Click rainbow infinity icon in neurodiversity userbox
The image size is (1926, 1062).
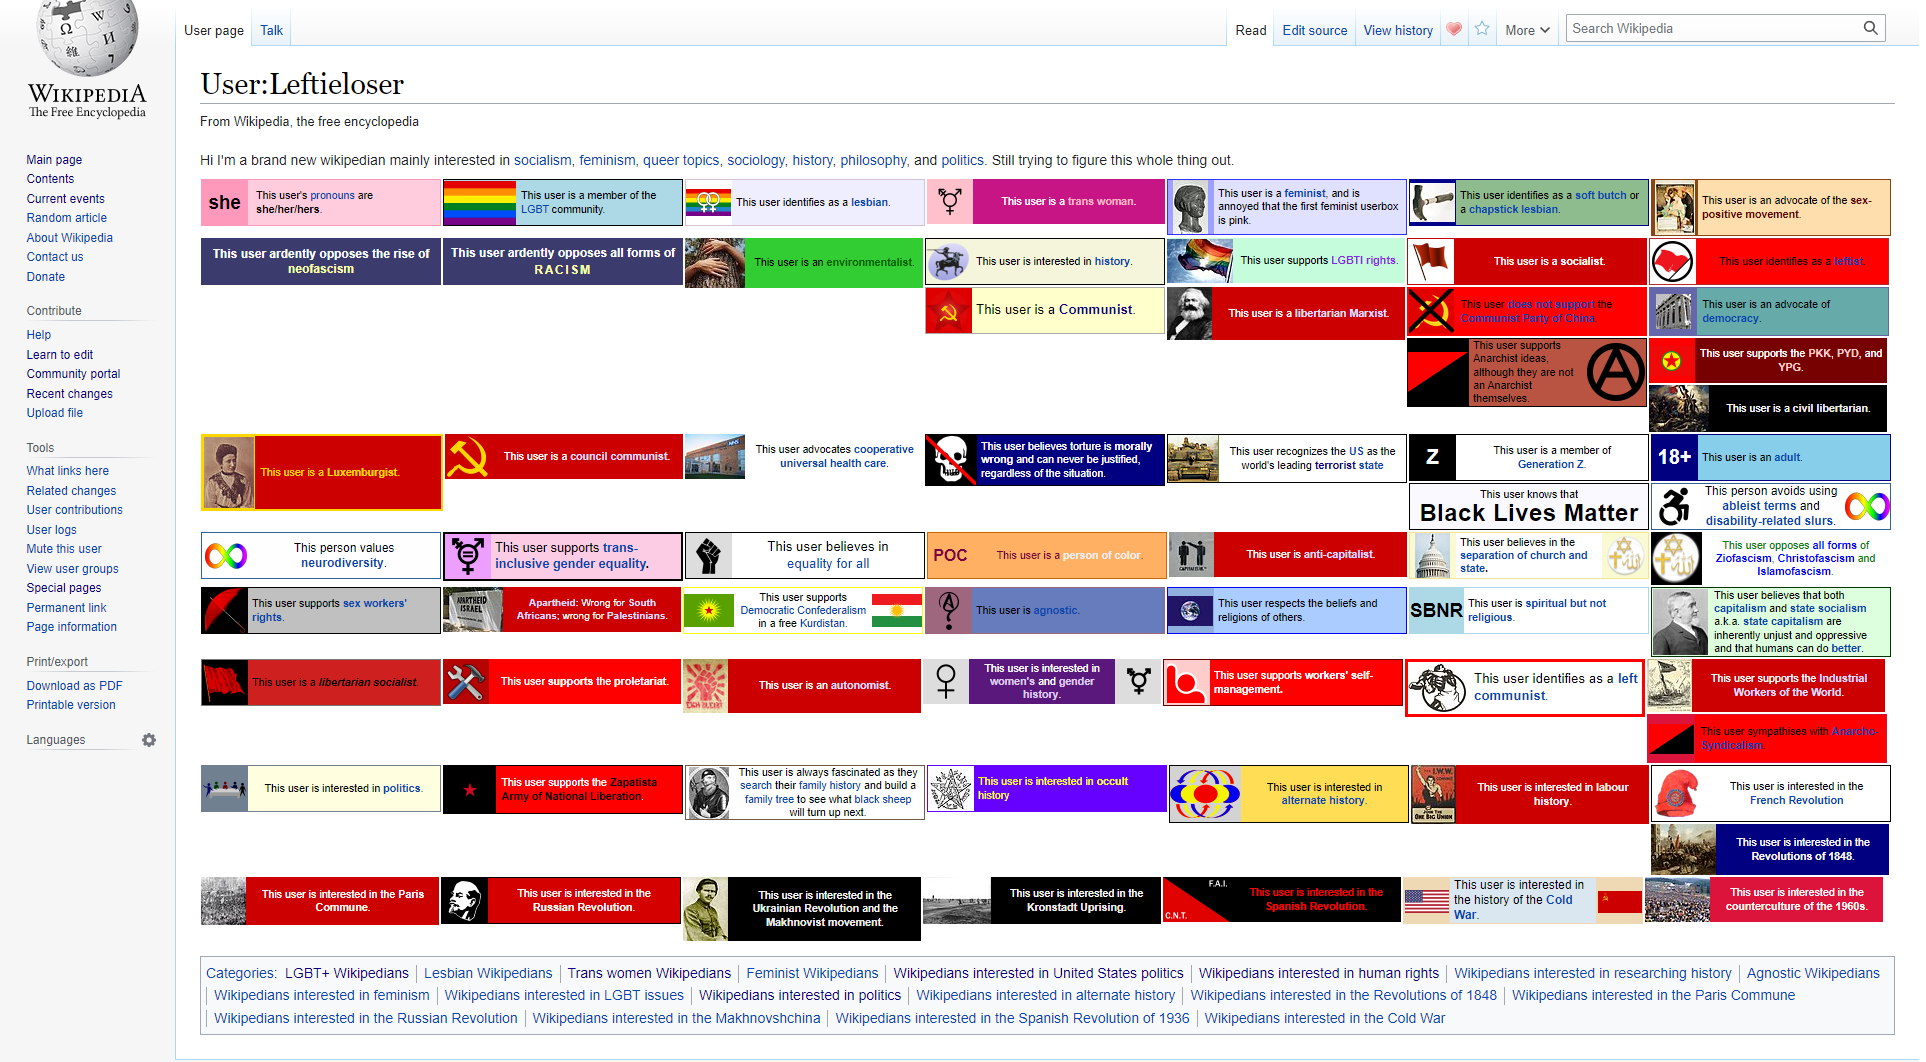pyautogui.click(x=226, y=555)
